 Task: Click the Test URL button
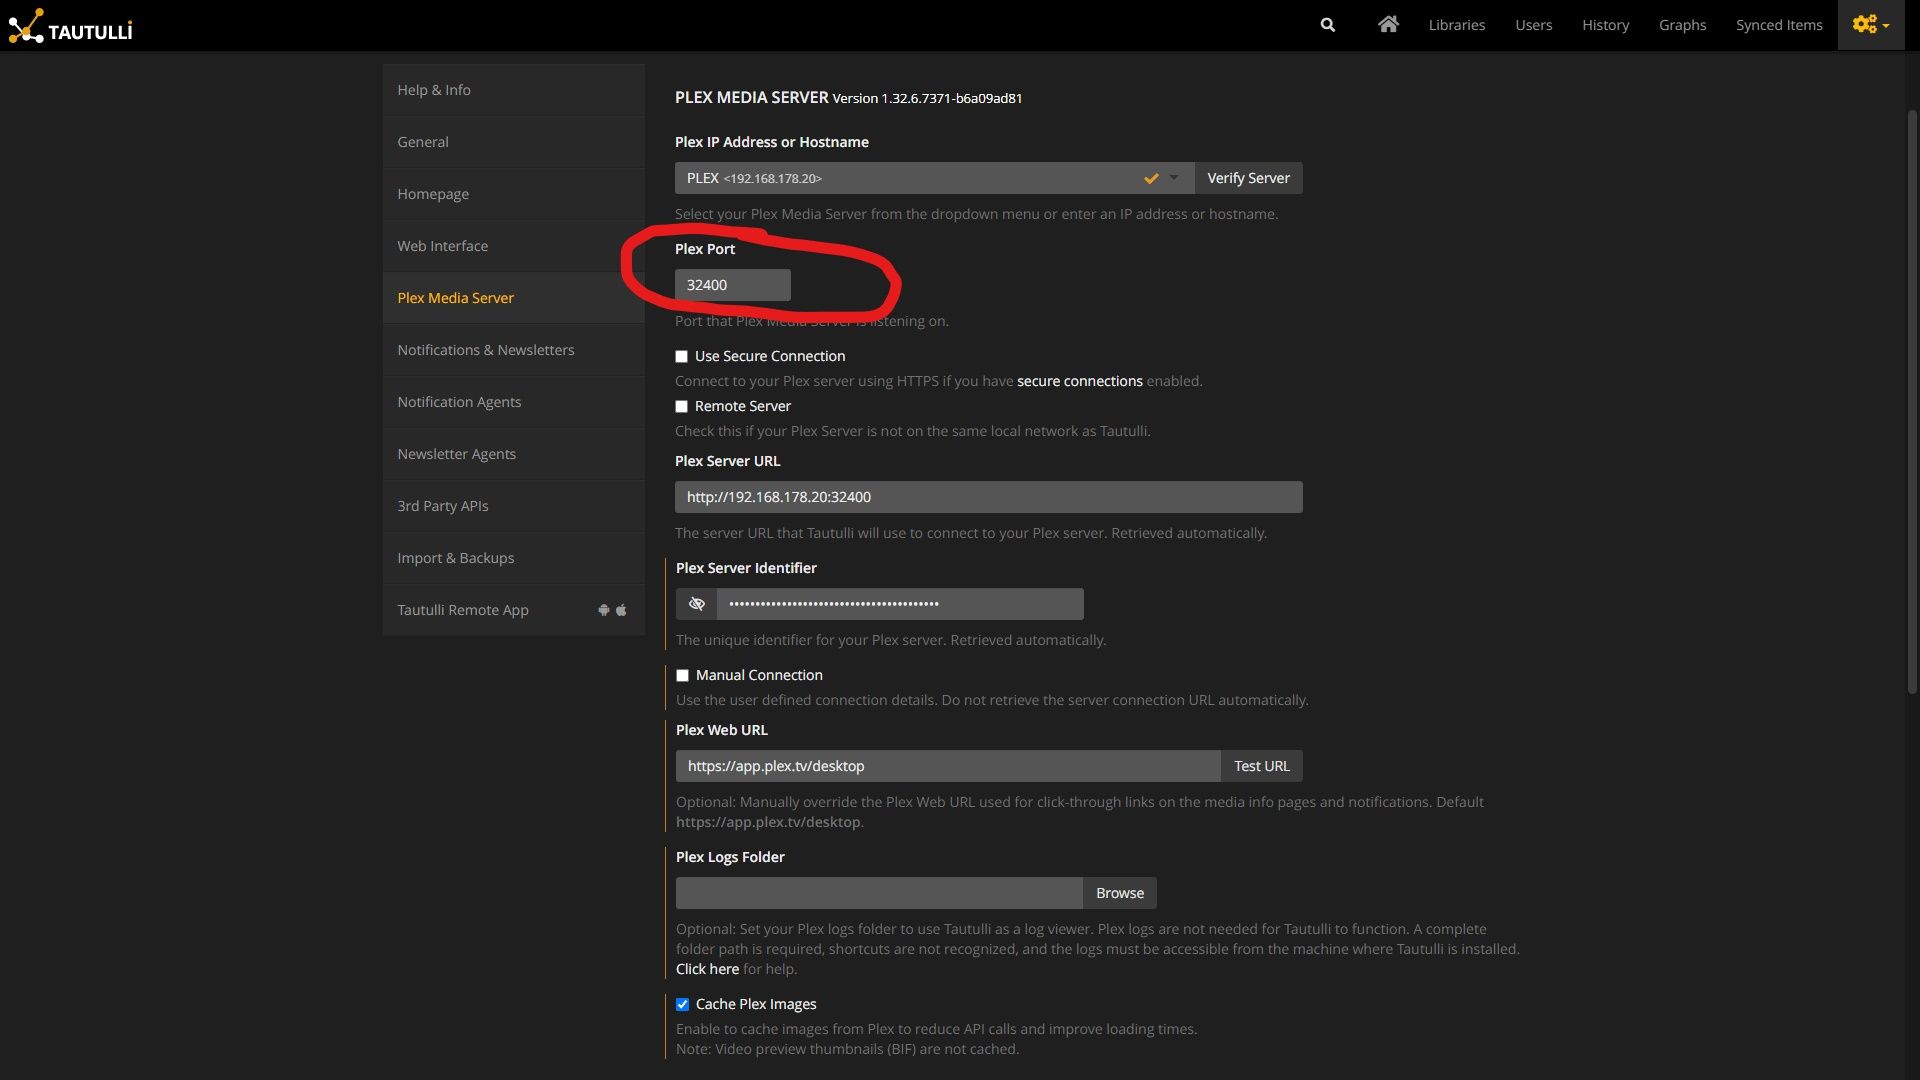pos(1261,765)
